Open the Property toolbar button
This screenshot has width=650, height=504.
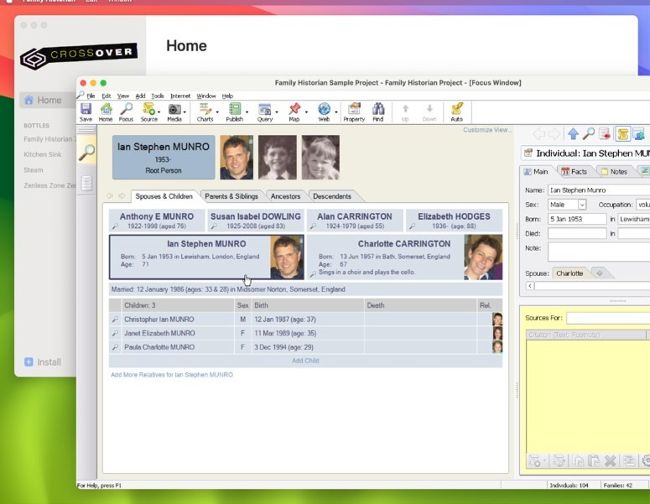click(x=353, y=111)
